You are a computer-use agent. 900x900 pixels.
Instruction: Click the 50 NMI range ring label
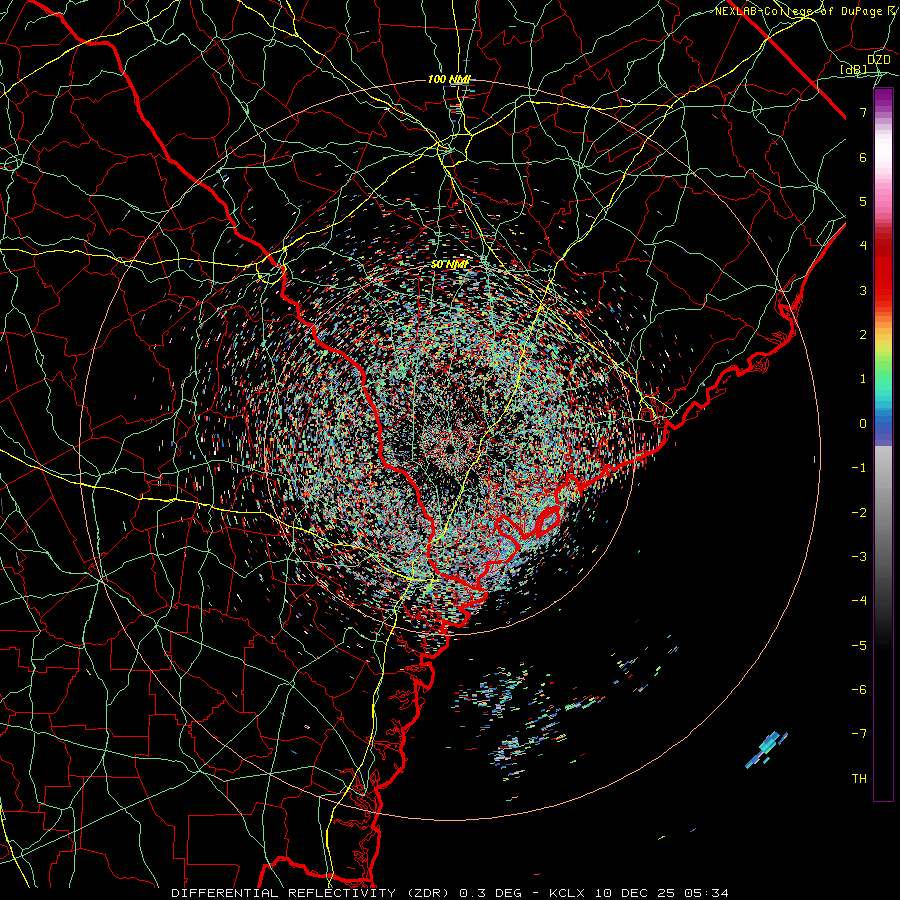(x=449, y=265)
